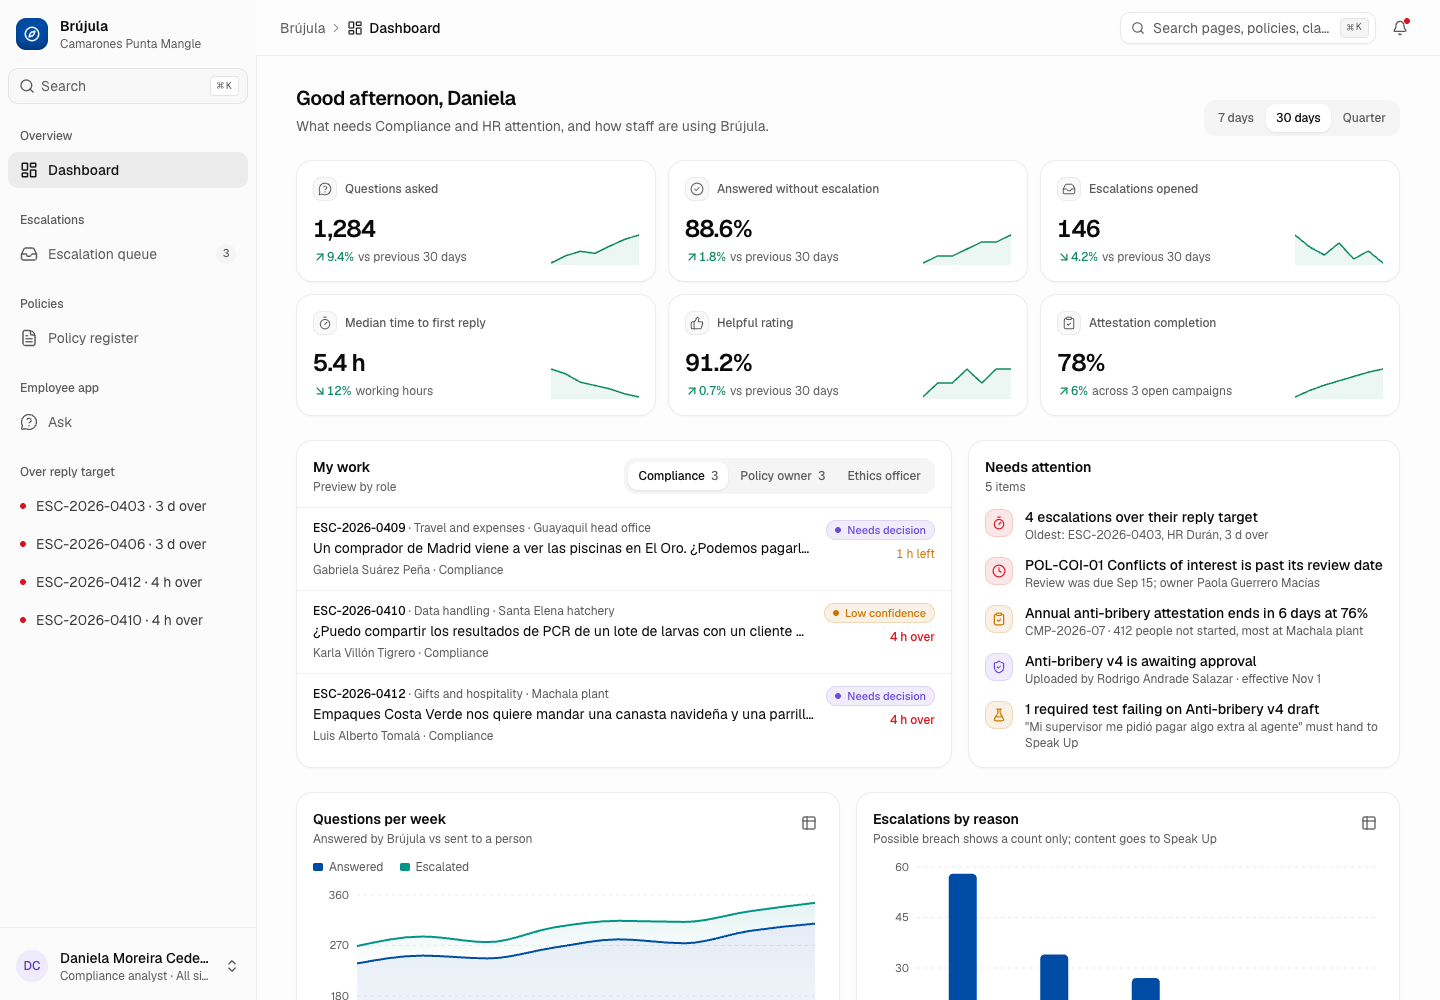The width and height of the screenshot is (1440, 1000).
Task: Toggle the Answered legend series
Action: (348, 867)
